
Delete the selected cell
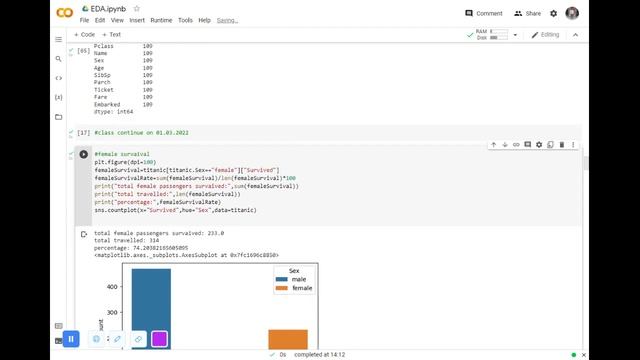[x=562, y=144]
